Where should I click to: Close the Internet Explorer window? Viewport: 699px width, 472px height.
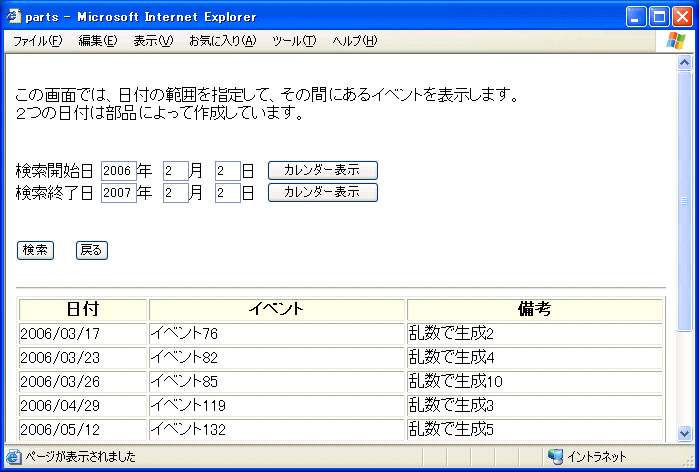tap(683, 17)
